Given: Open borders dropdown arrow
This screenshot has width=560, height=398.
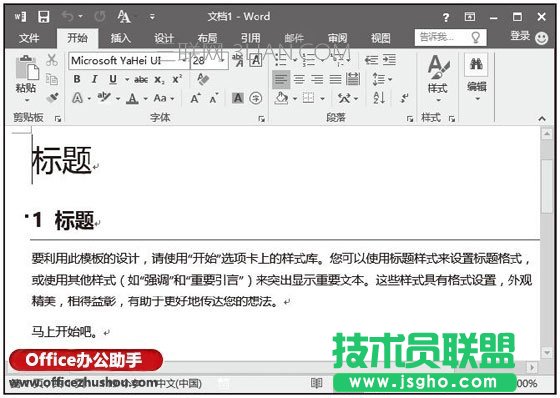Looking at the screenshot, I should point(322,98).
